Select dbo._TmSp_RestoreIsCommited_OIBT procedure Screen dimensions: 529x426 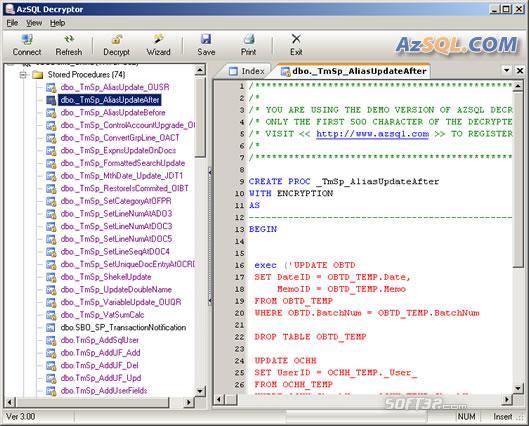pyautogui.click(x=124, y=188)
